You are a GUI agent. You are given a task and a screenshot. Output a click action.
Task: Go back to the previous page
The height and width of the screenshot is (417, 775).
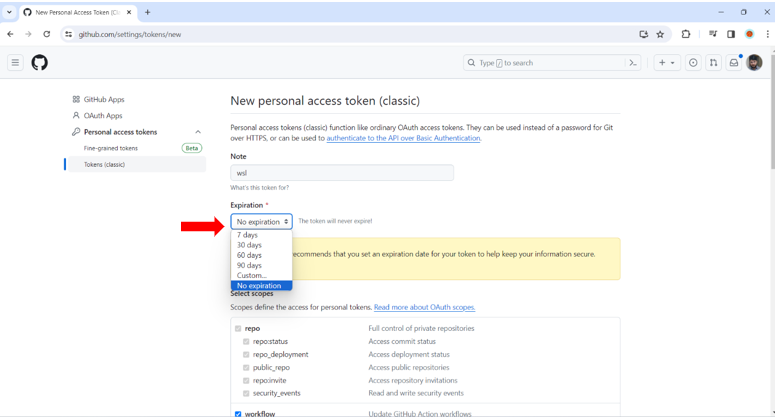click(10, 34)
